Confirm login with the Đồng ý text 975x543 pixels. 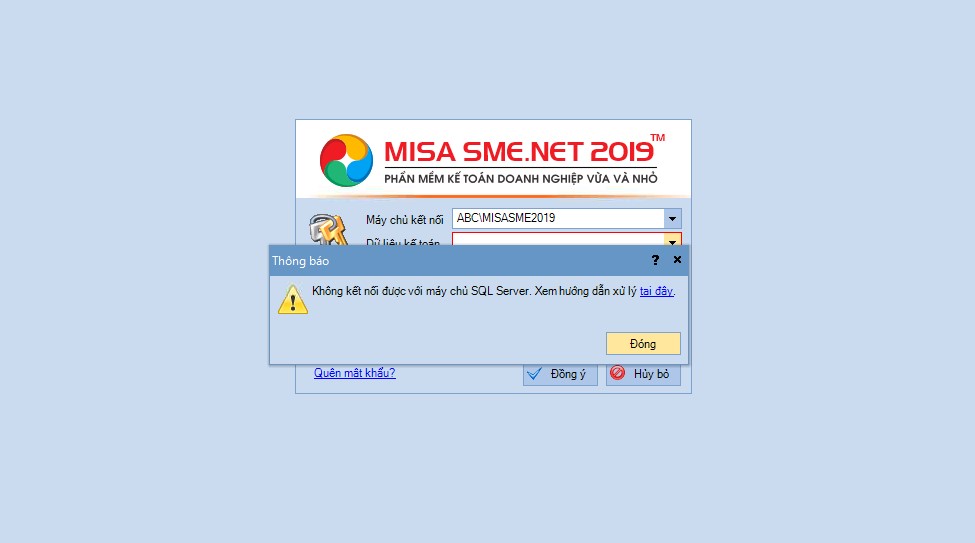tap(568, 374)
